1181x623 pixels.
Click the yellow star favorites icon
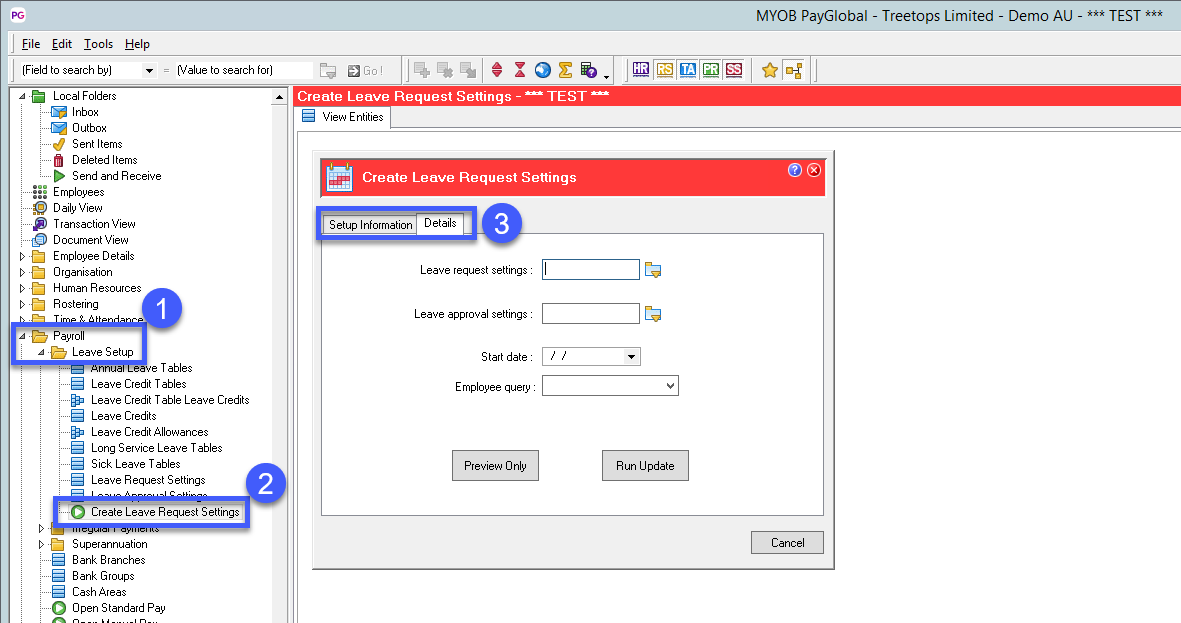click(x=769, y=70)
